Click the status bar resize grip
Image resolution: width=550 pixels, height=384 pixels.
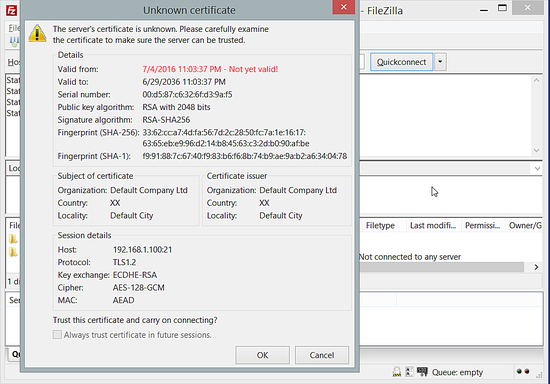point(539,375)
